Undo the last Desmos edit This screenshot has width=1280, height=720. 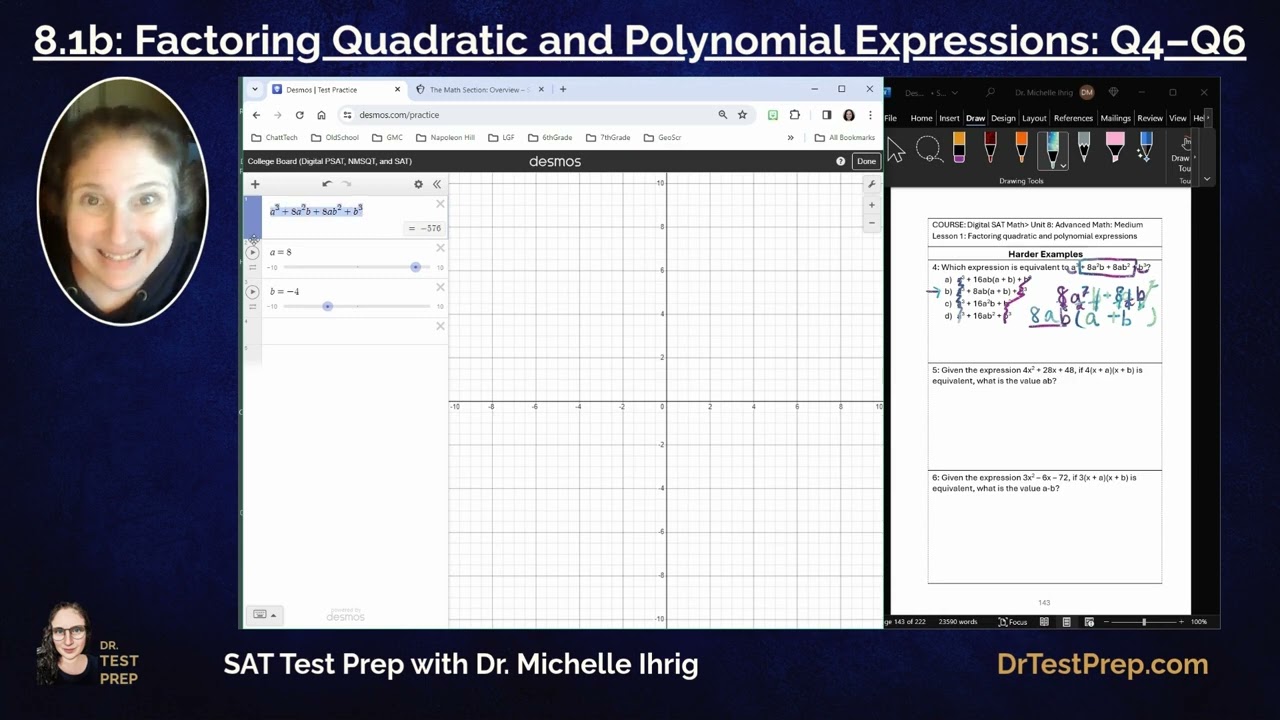(x=327, y=184)
